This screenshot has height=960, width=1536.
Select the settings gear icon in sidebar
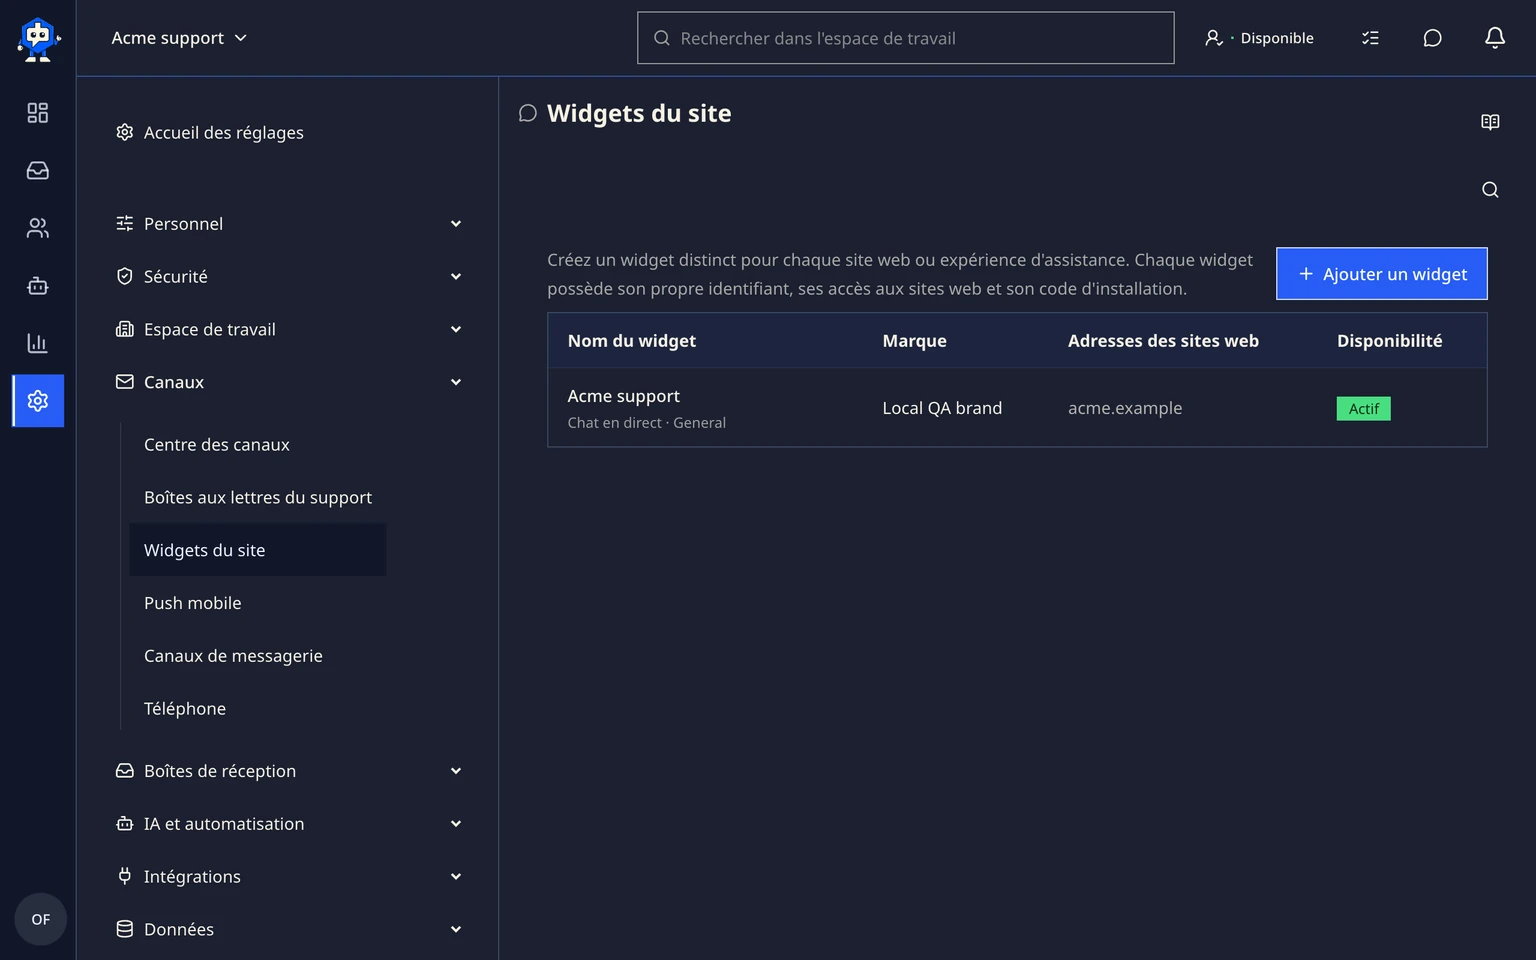[38, 401]
